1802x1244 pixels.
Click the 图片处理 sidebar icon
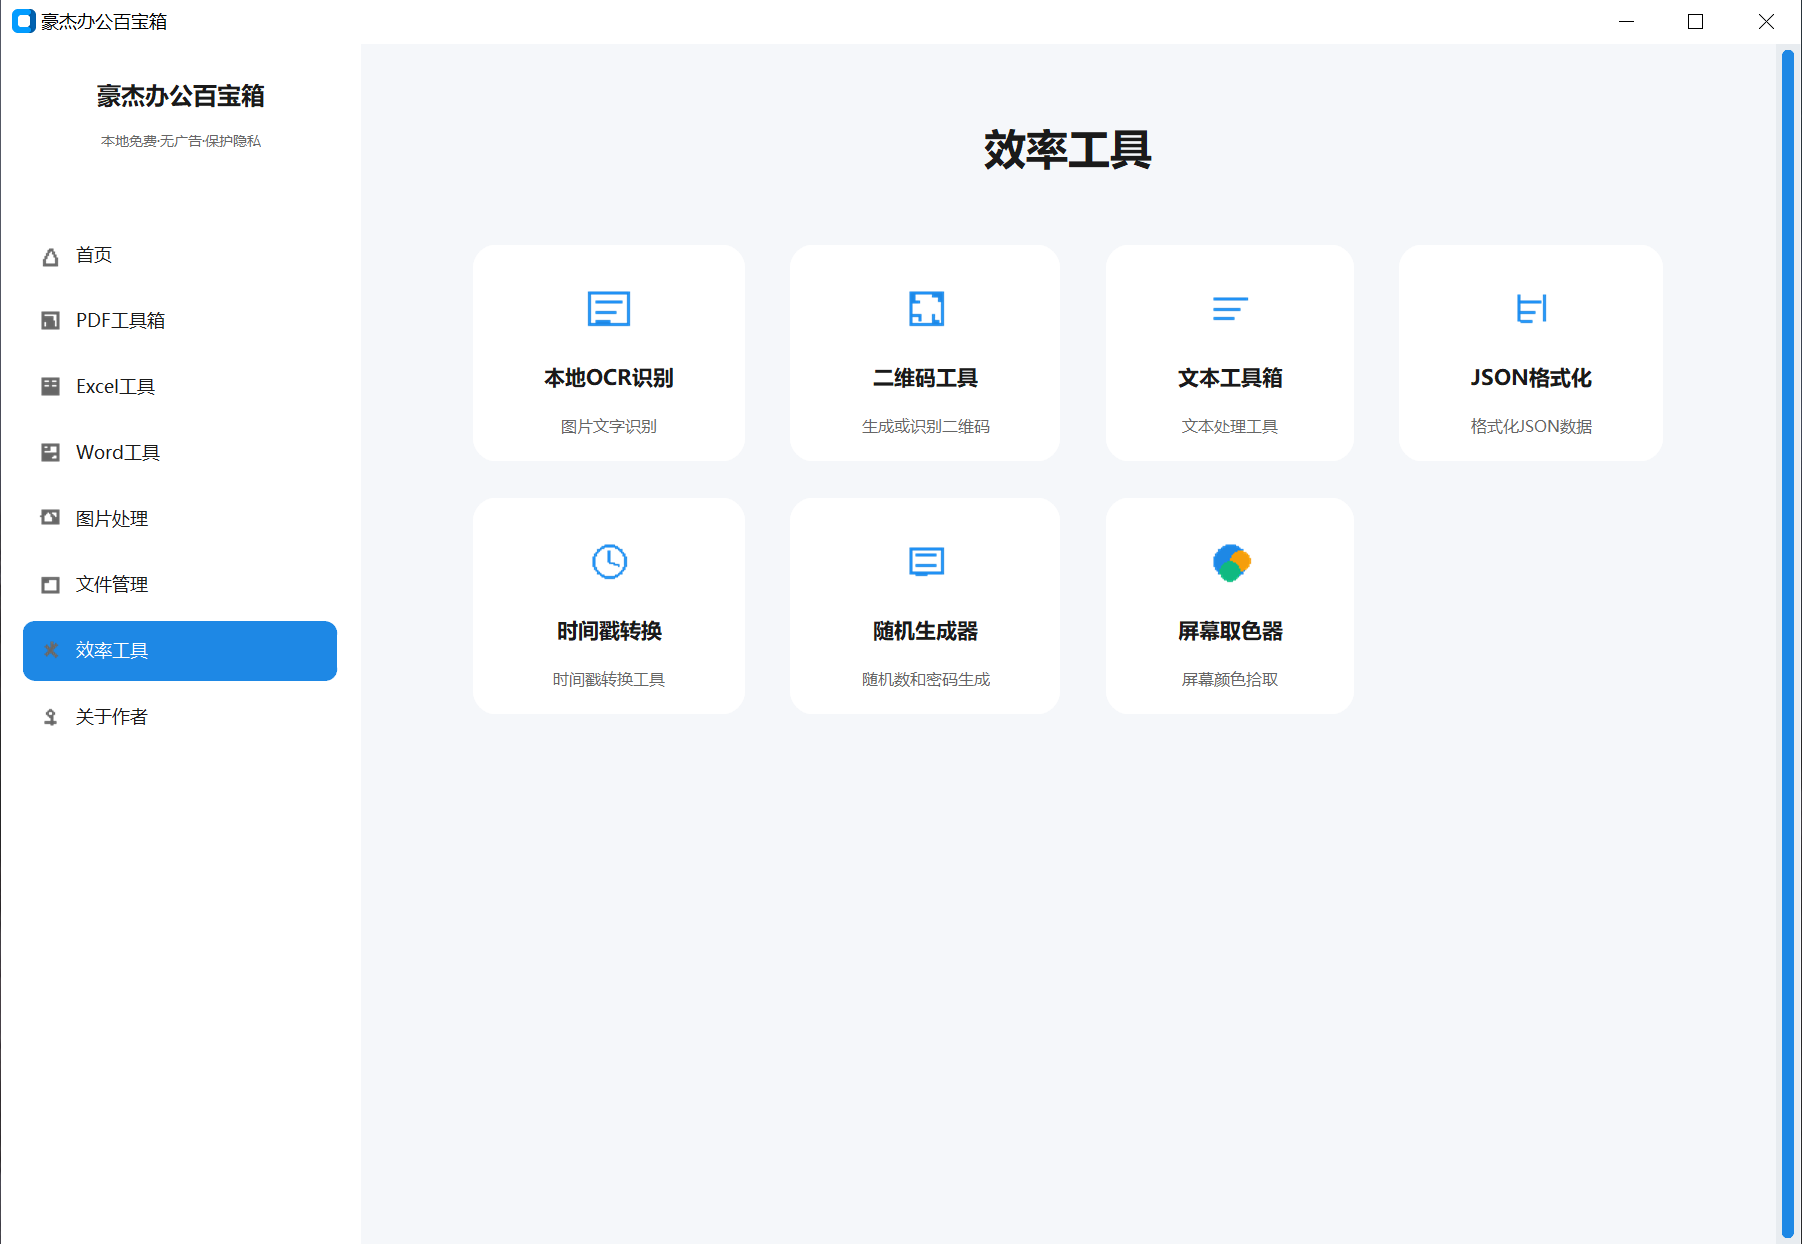pyautogui.click(x=50, y=518)
